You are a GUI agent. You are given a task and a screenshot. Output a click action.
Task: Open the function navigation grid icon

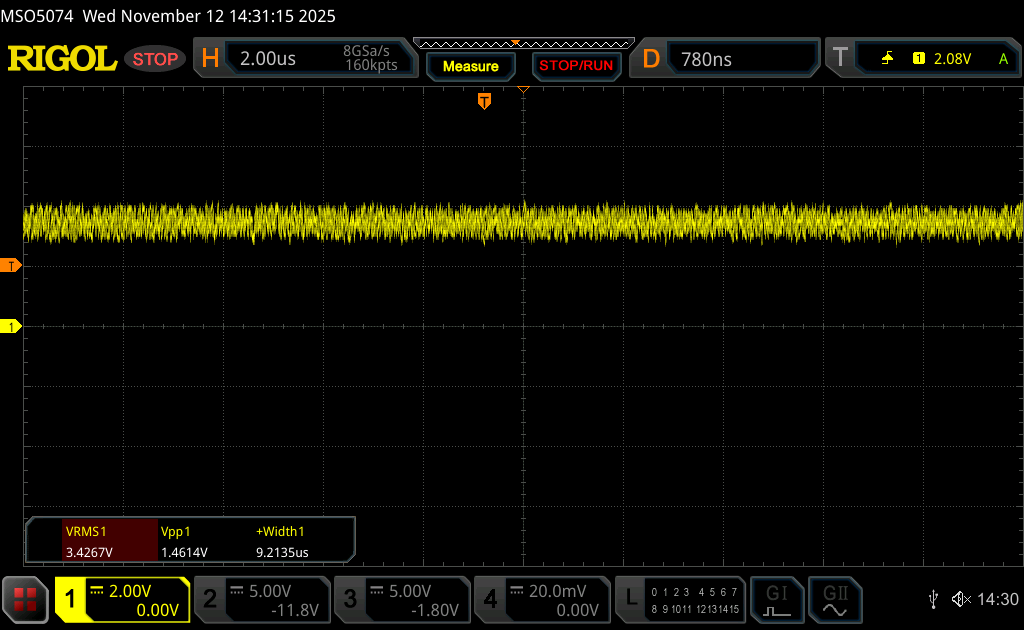pos(25,599)
